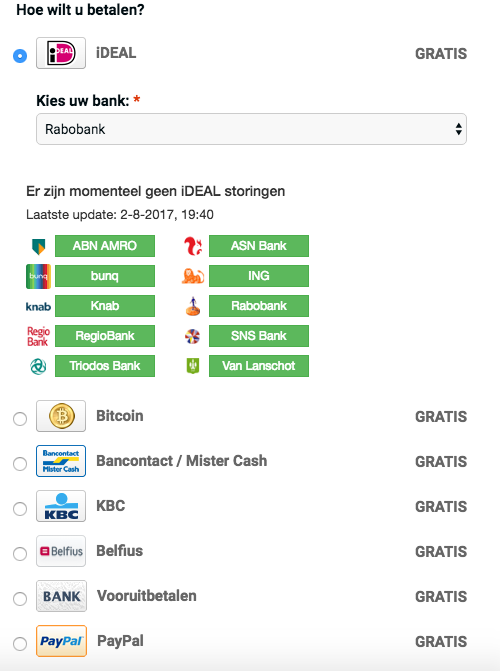Viewport: 500px width, 671px height.
Task: Select the Belfius radio button
Action: [20, 553]
